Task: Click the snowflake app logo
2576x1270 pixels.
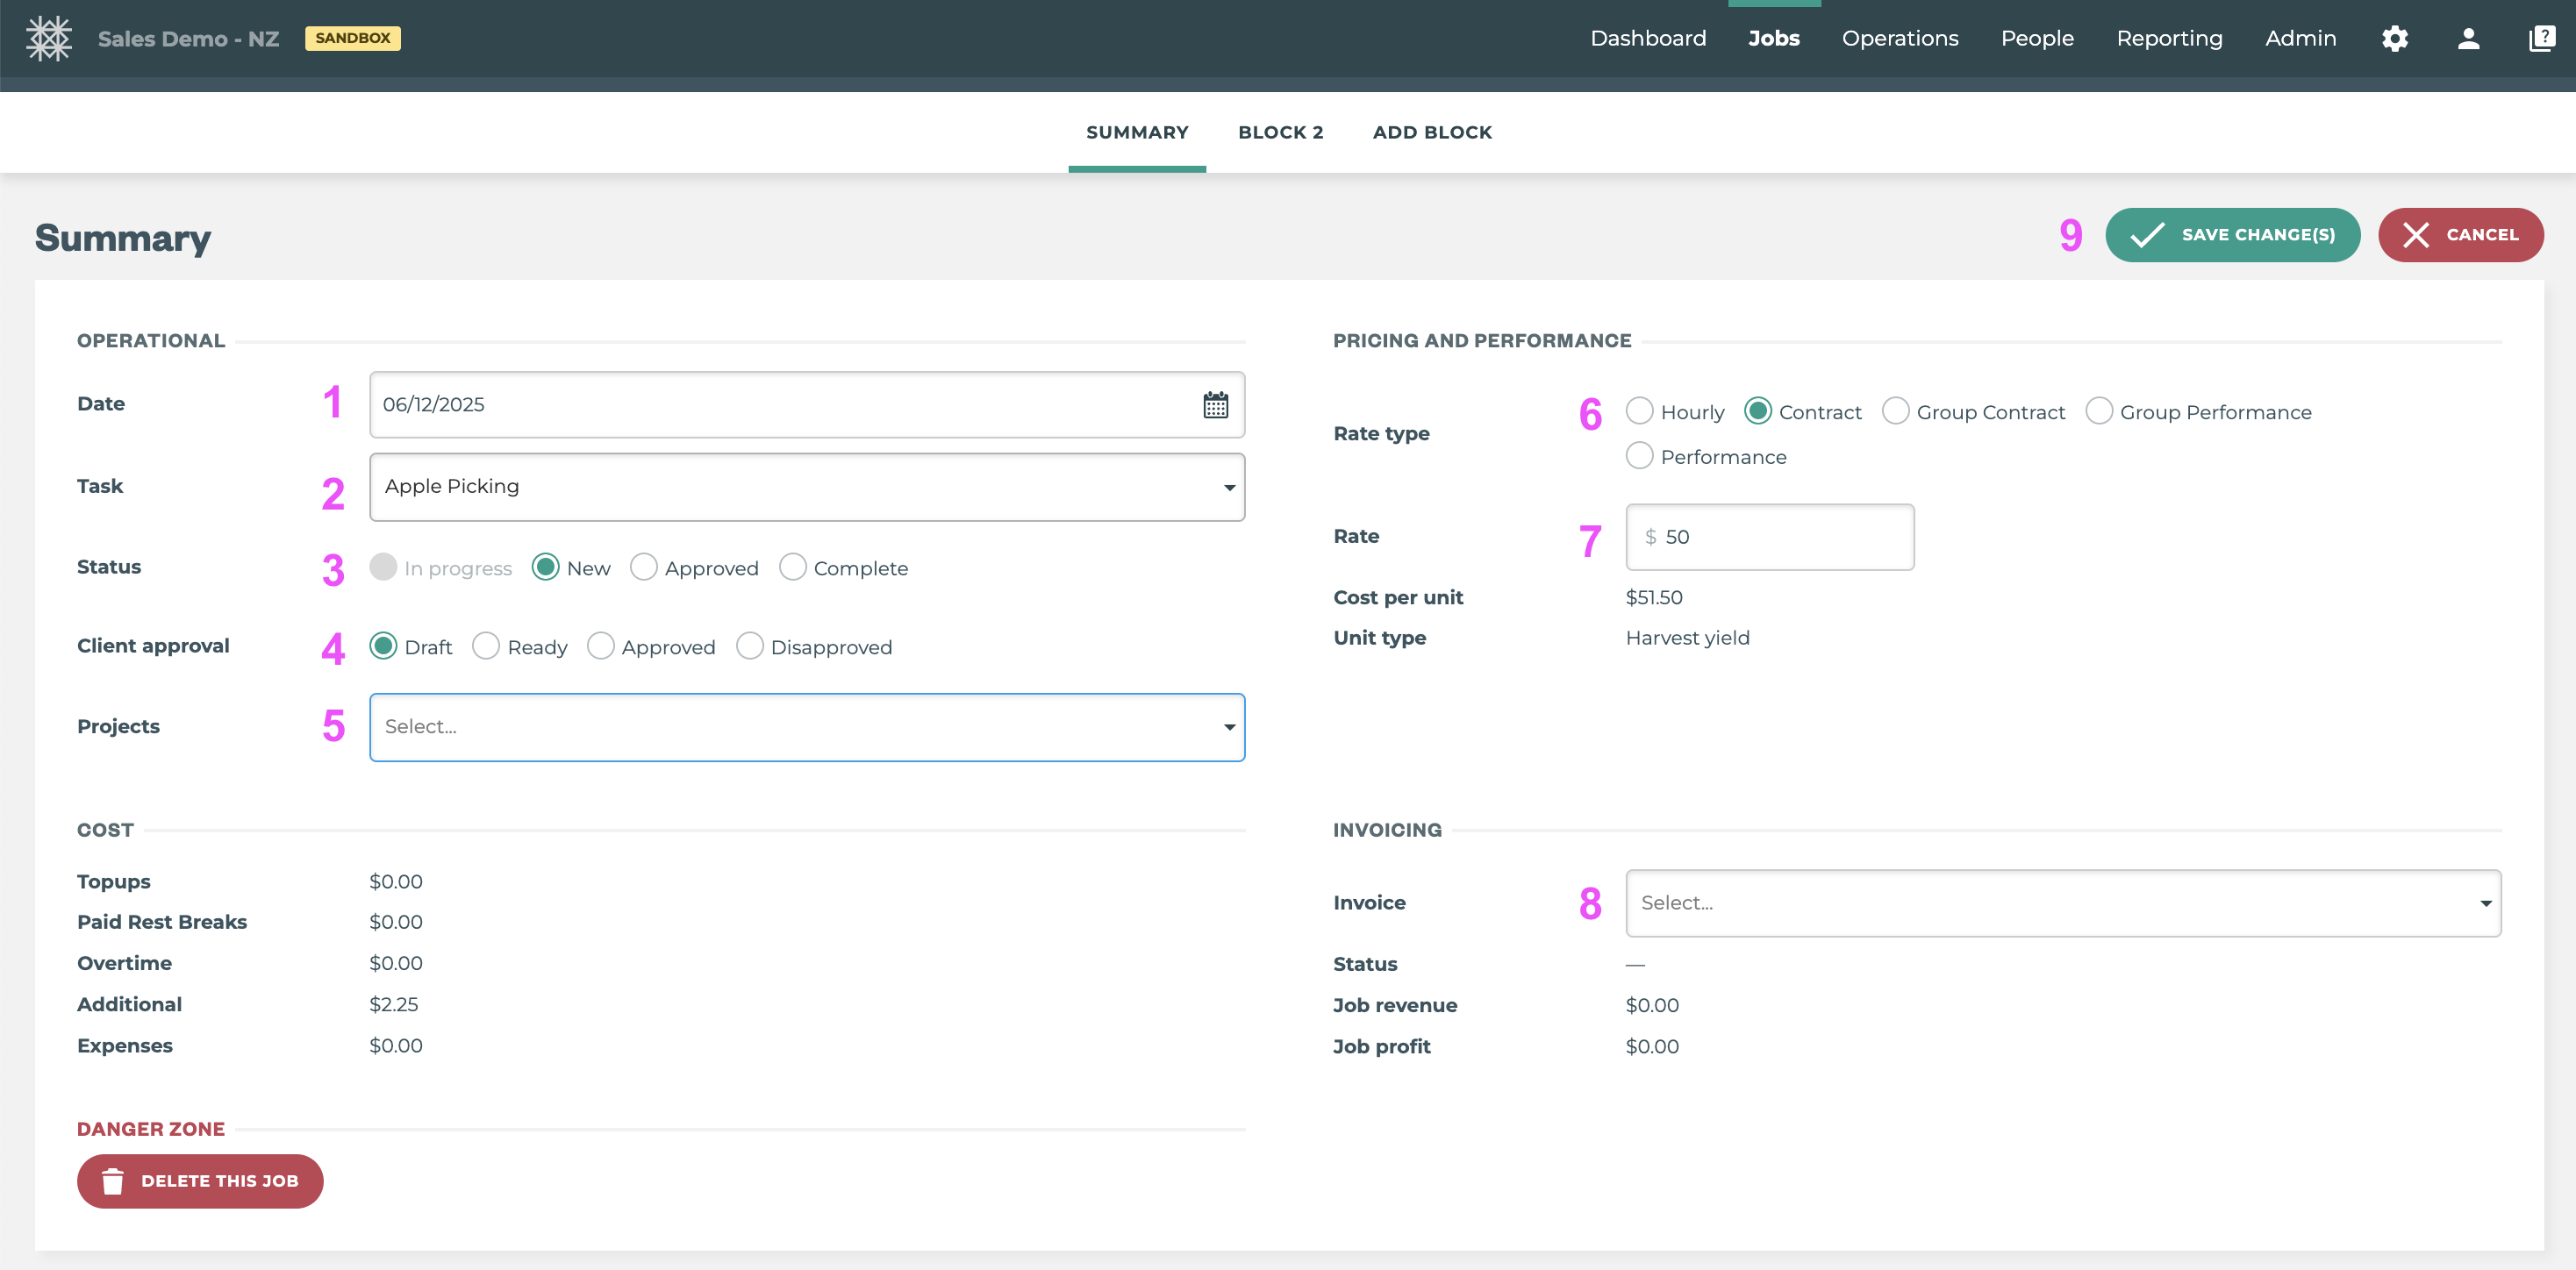Action: 48,38
